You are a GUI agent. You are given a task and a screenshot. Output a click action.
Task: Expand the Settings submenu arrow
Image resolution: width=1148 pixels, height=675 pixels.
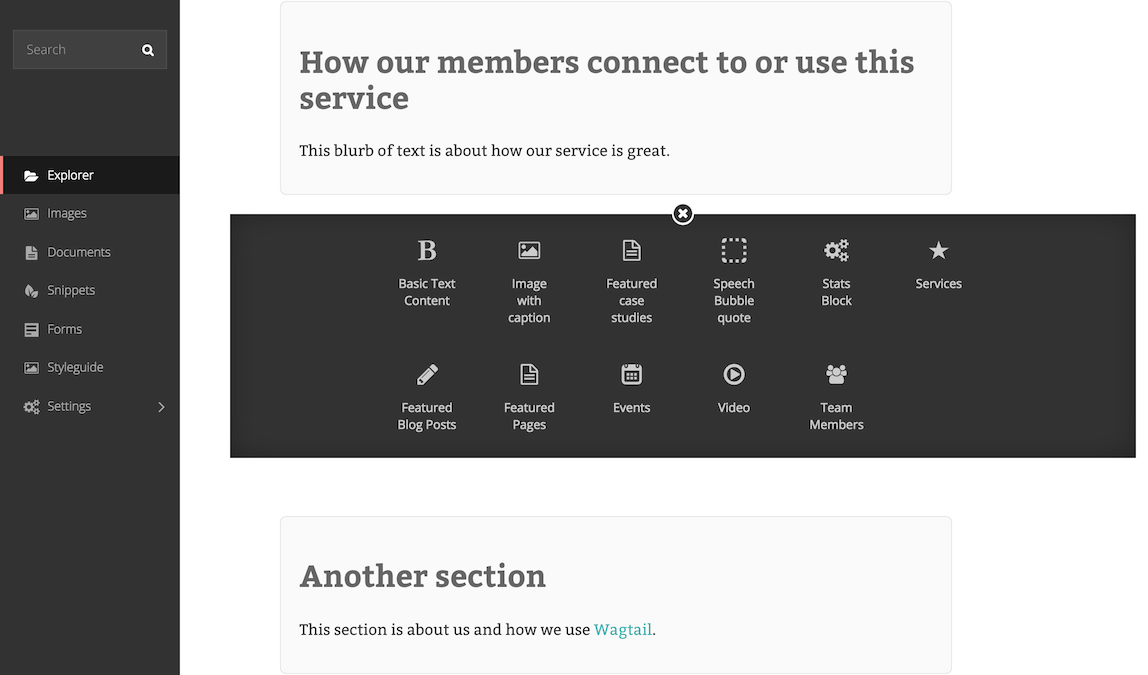pyautogui.click(x=161, y=406)
